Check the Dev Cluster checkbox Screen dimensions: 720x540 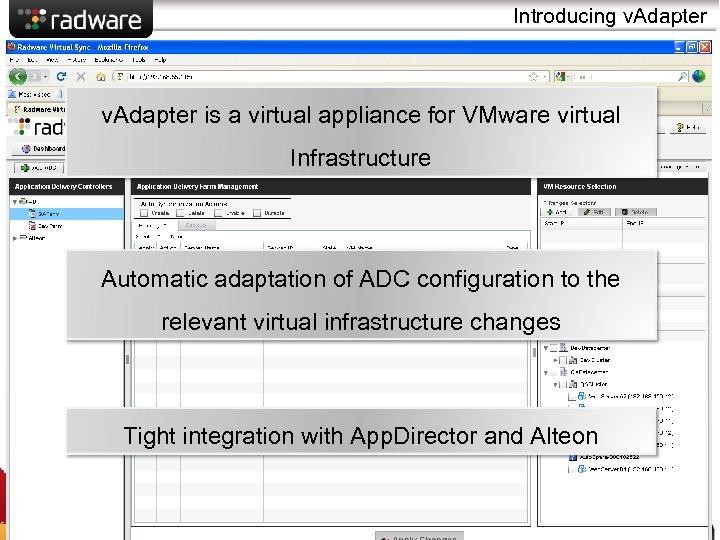click(x=563, y=360)
